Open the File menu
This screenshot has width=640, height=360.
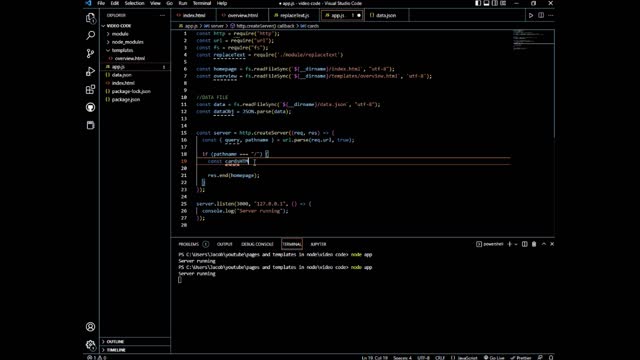[101, 3]
